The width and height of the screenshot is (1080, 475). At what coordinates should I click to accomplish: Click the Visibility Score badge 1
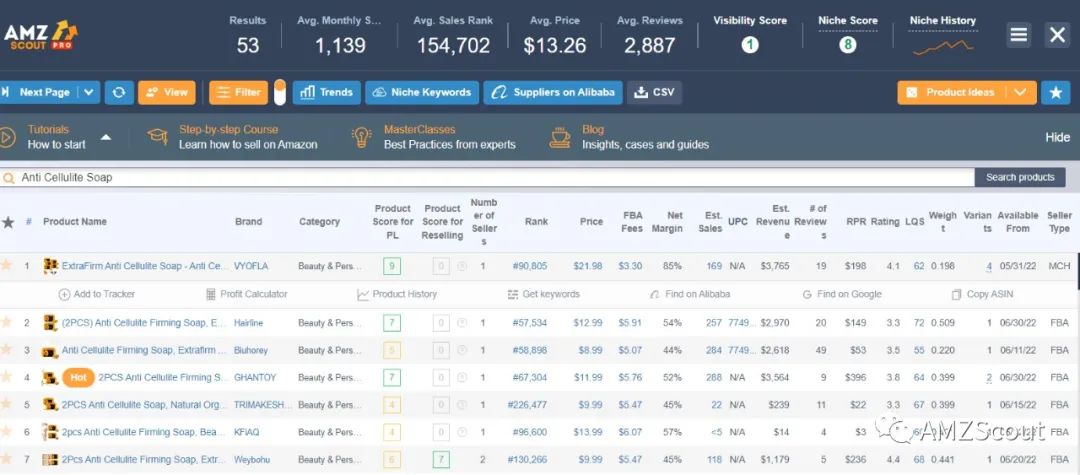click(749, 45)
